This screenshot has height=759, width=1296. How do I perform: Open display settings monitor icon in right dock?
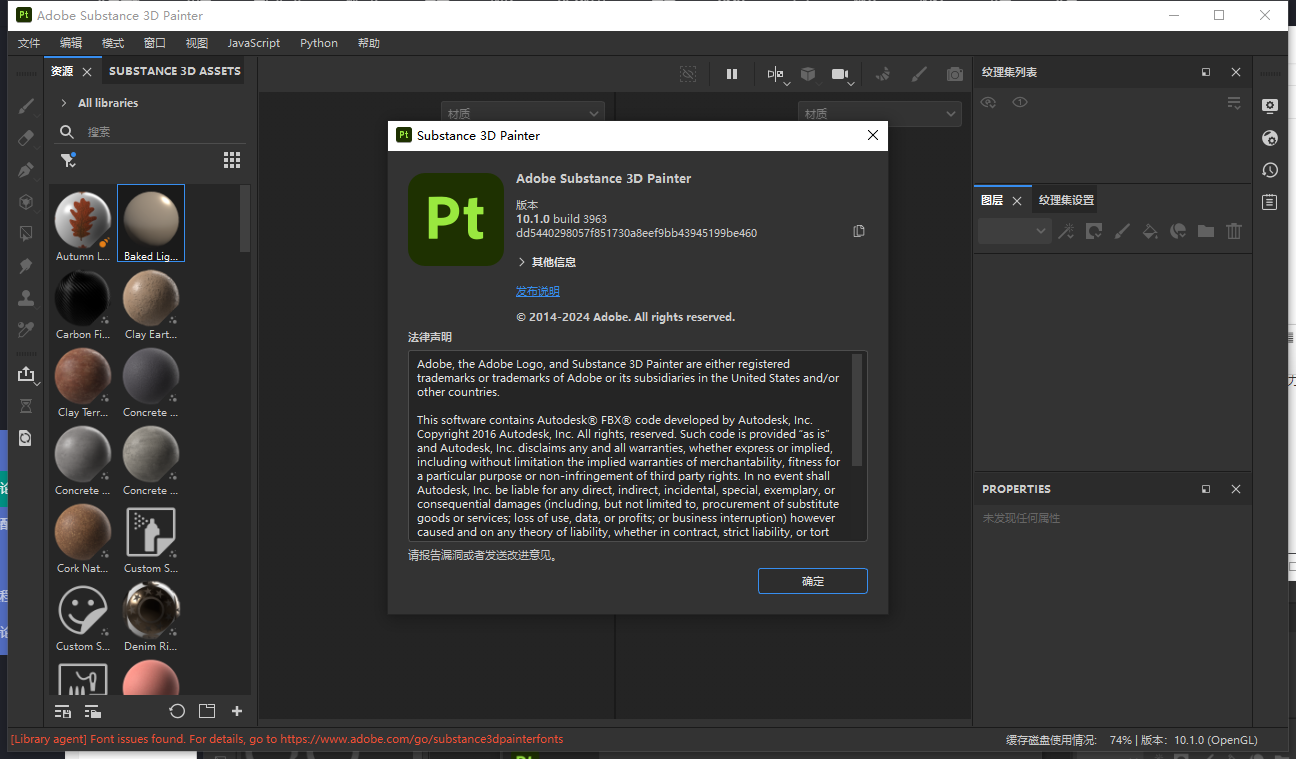1270,106
